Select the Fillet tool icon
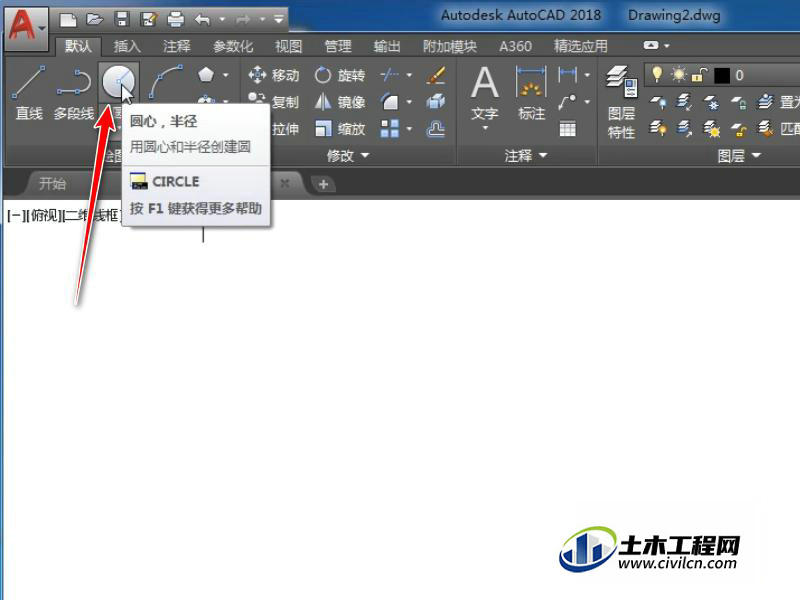The width and height of the screenshot is (800, 600). pyautogui.click(x=390, y=102)
